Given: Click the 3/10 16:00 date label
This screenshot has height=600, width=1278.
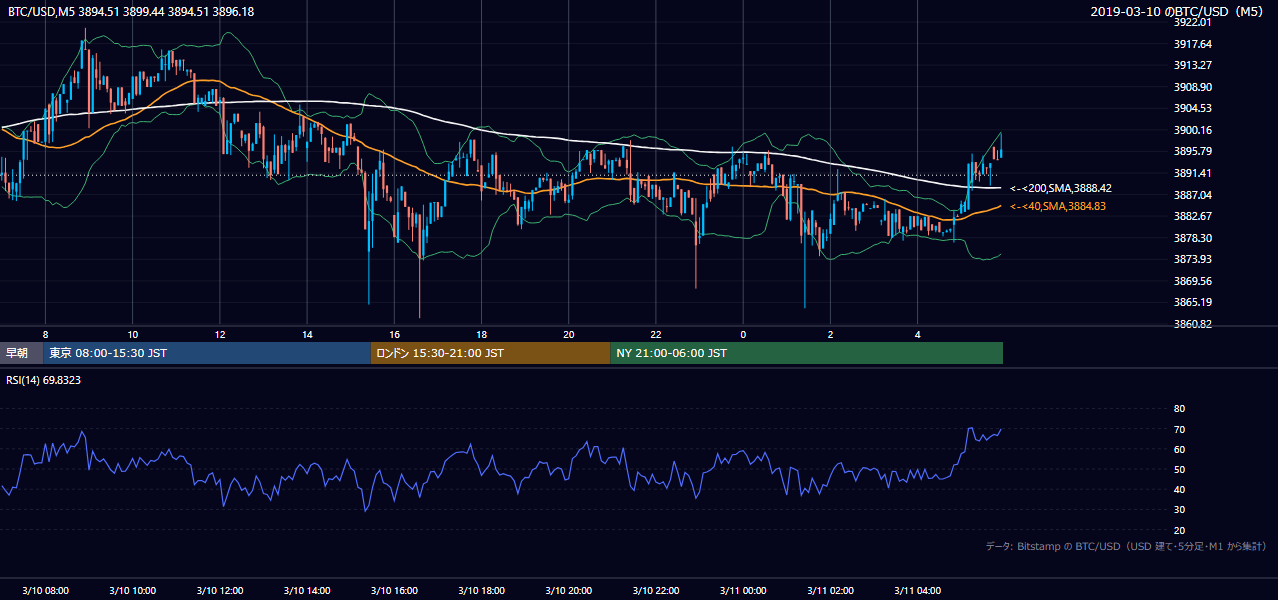Looking at the screenshot, I should point(394,591).
